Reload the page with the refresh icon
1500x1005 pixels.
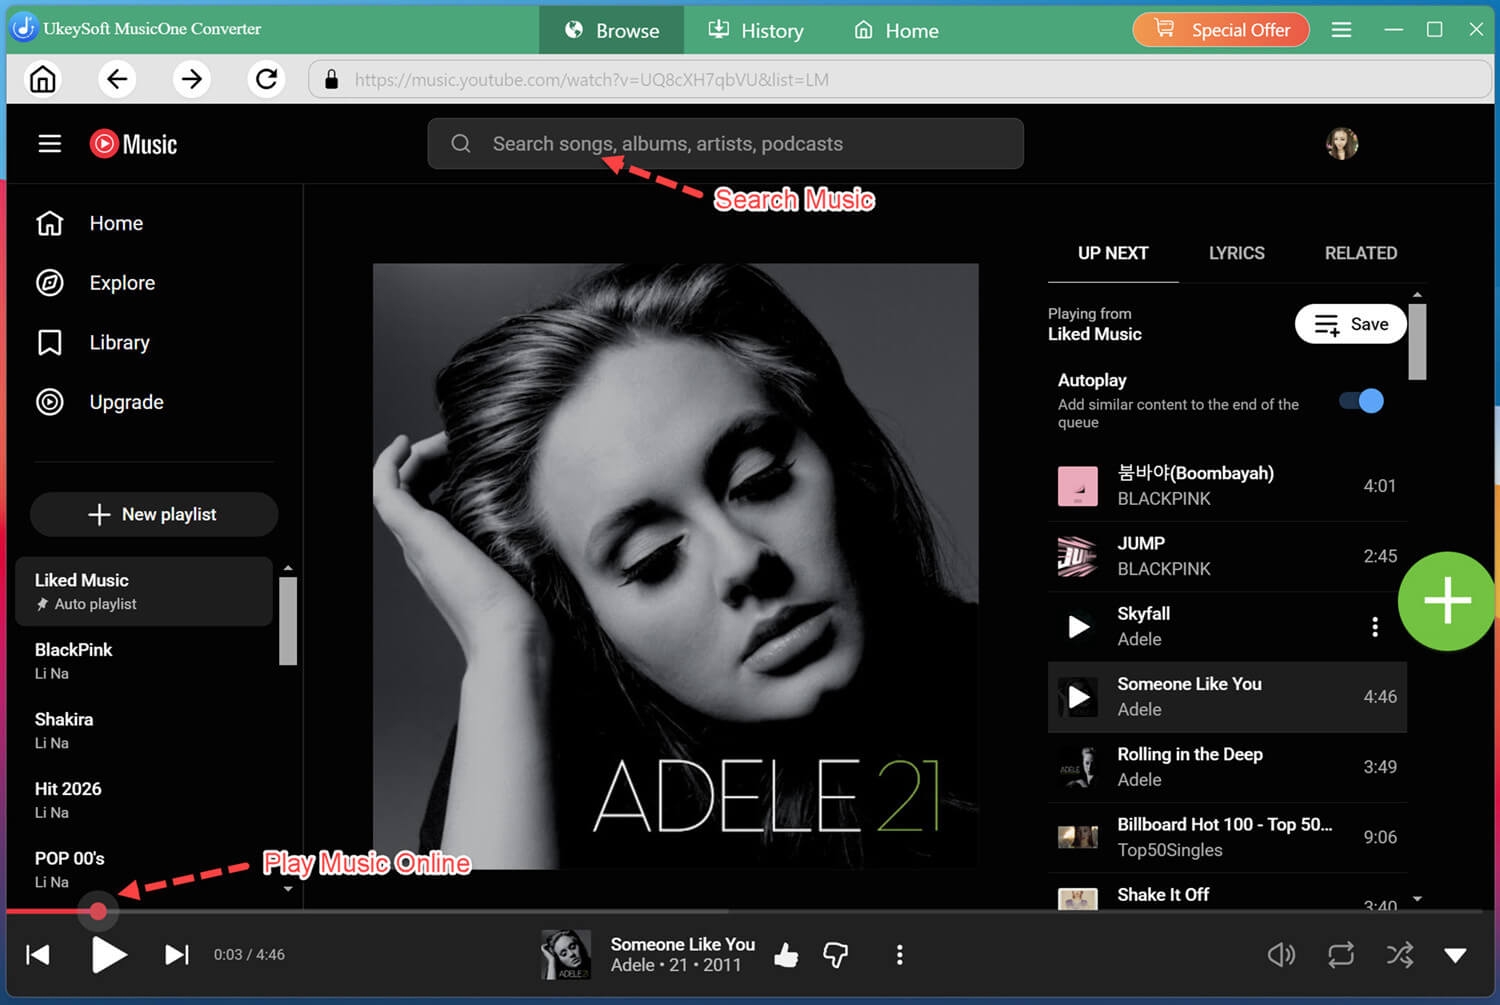(x=266, y=79)
